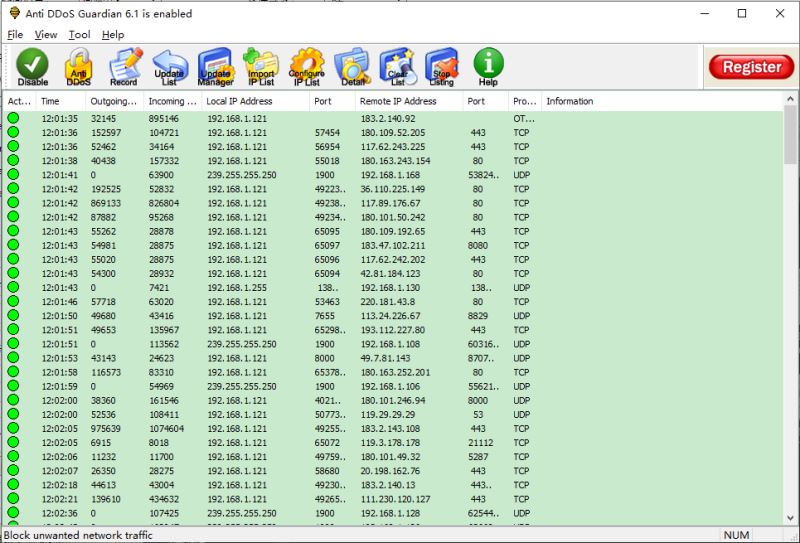Select remote IP 42.81.184.123
The height and width of the screenshot is (543, 800).
click(390, 274)
